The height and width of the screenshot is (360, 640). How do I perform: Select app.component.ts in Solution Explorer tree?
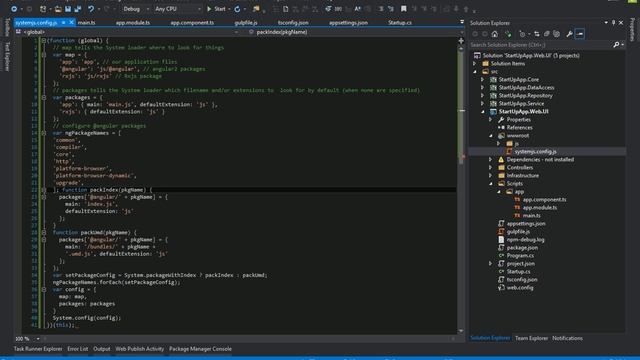tap(544, 200)
